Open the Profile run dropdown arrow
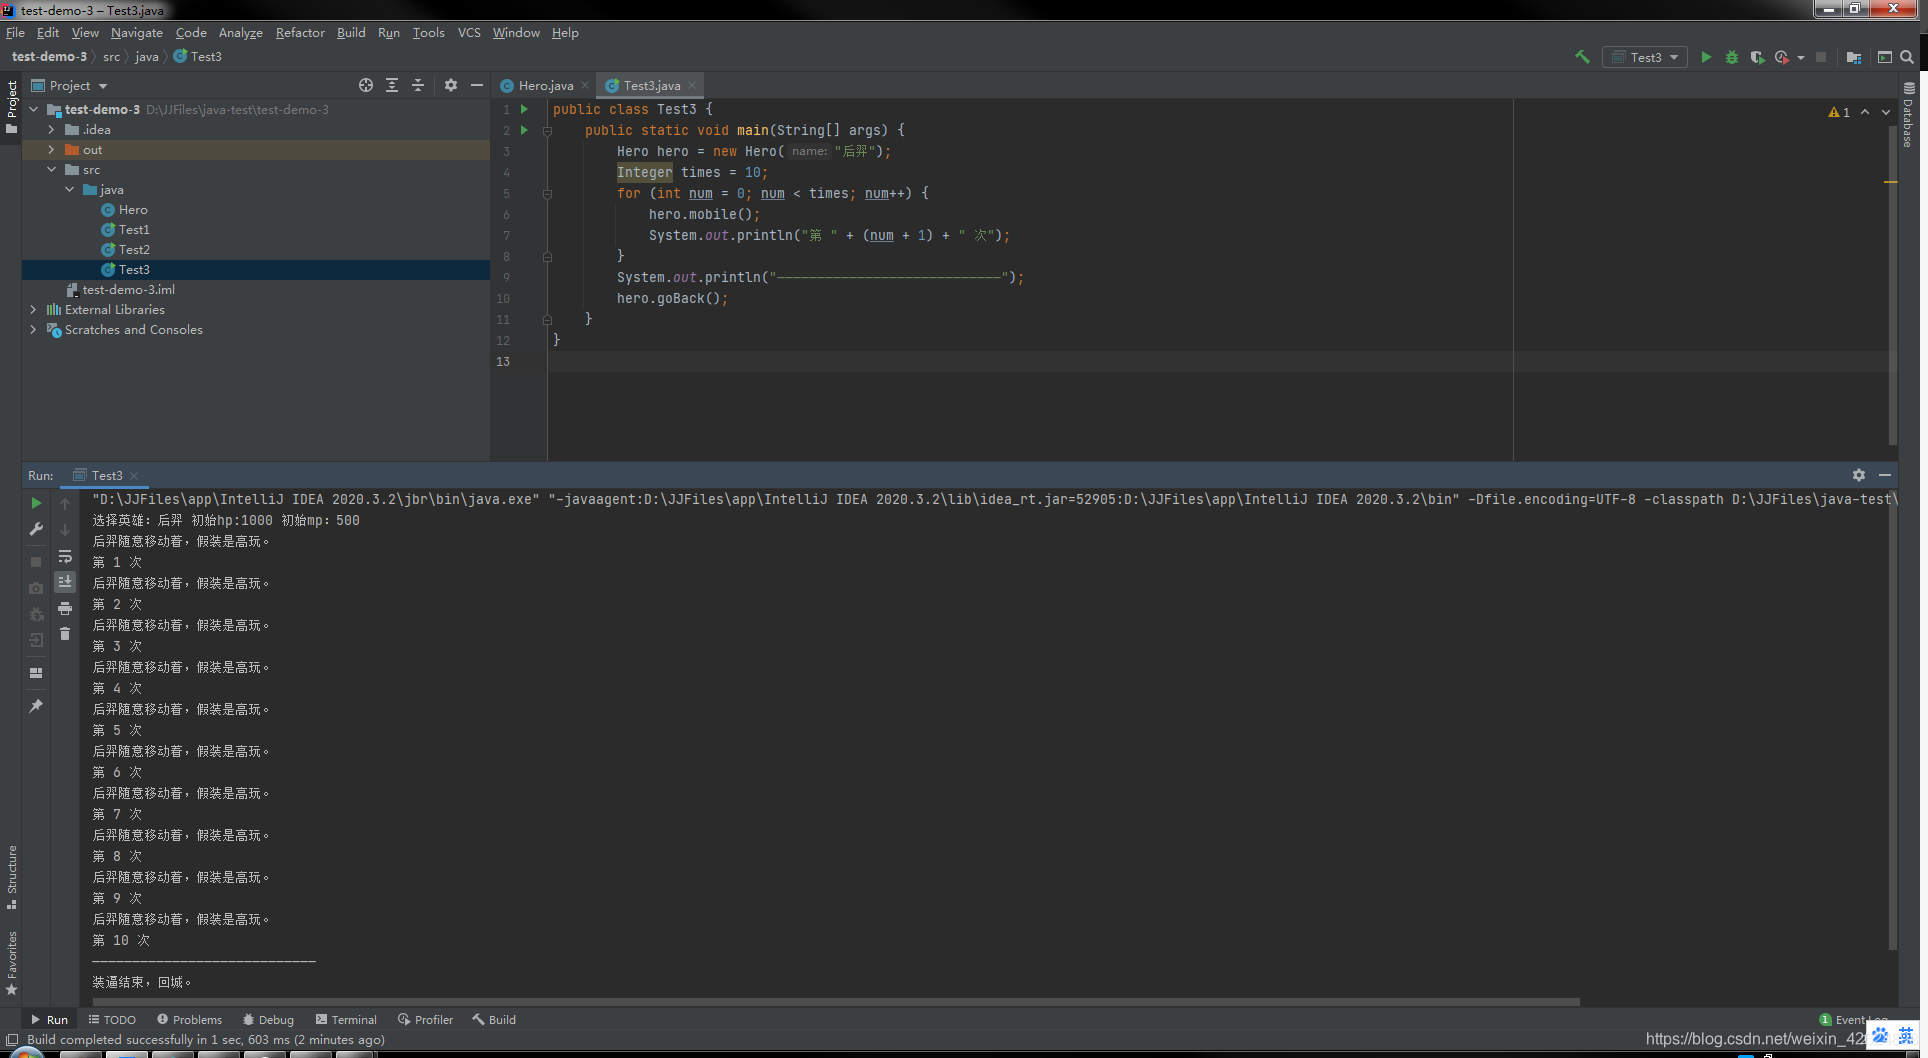Screen dimensions: 1928x1058 (1801, 57)
